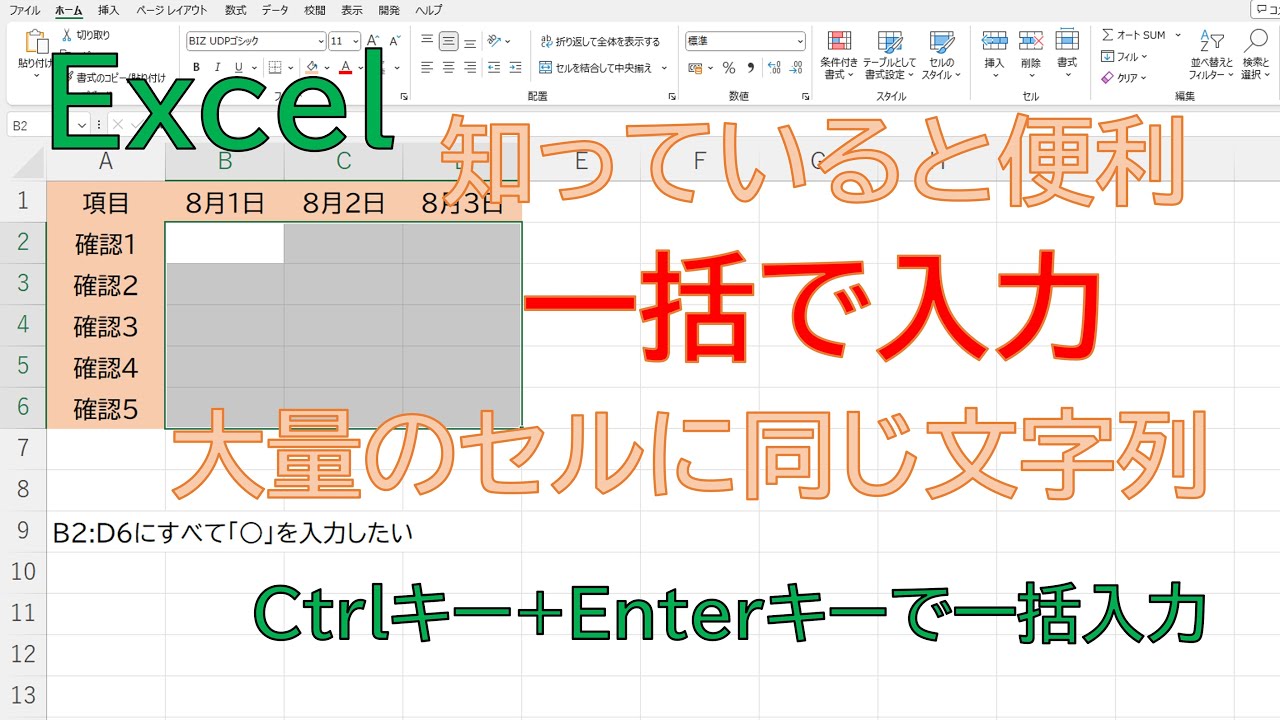Open the font name dropdown BIZ UDPゴシック
Screen dimensions: 1280x720
320,42
